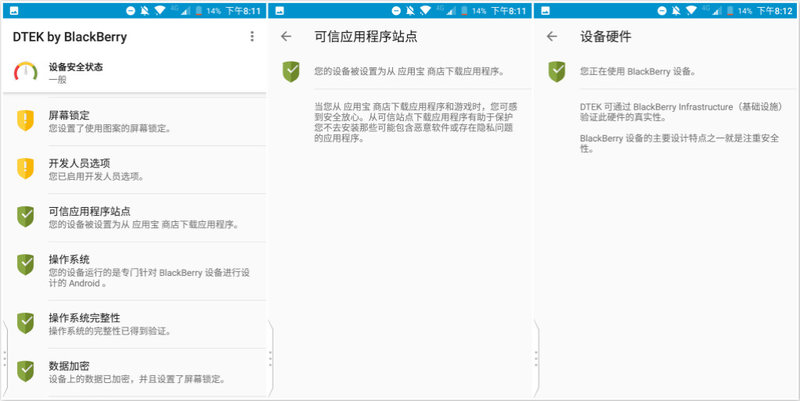
Task: Tap the 可信应用程序站点 title in middle toolbar
Action: tap(366, 36)
